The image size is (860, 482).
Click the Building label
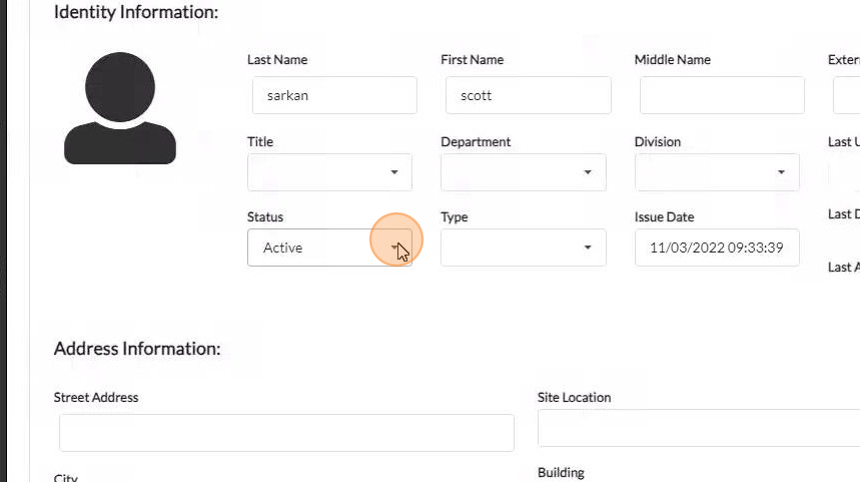561,473
